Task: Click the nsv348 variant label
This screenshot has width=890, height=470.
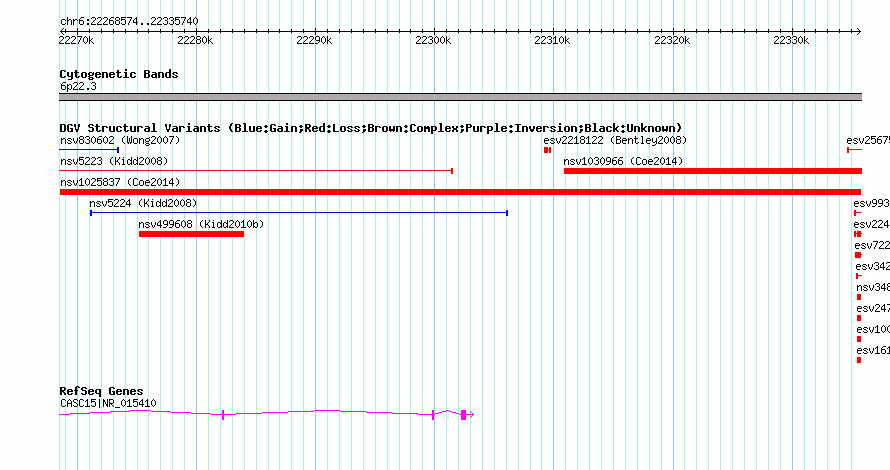Action: (873, 287)
